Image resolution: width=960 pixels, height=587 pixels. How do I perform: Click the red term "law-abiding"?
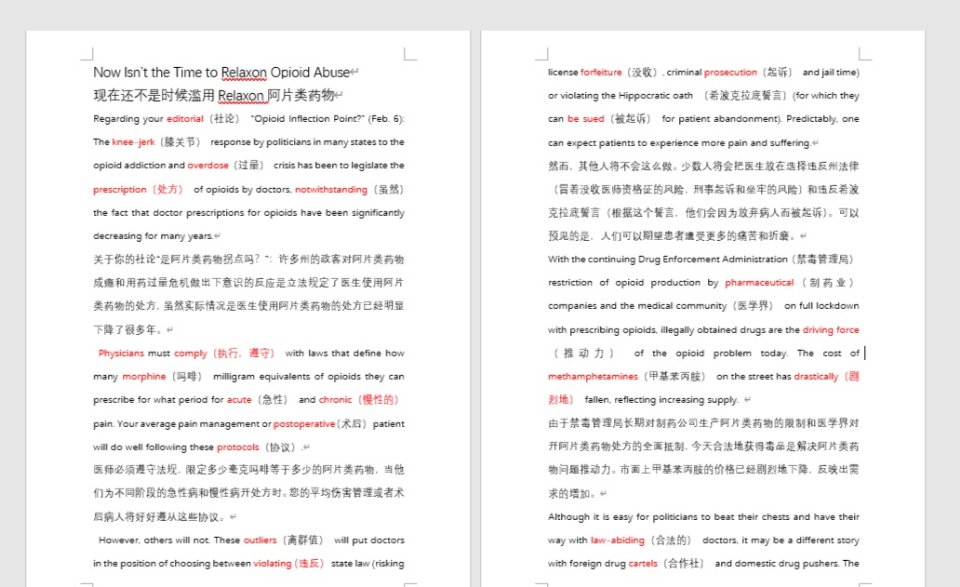point(617,540)
